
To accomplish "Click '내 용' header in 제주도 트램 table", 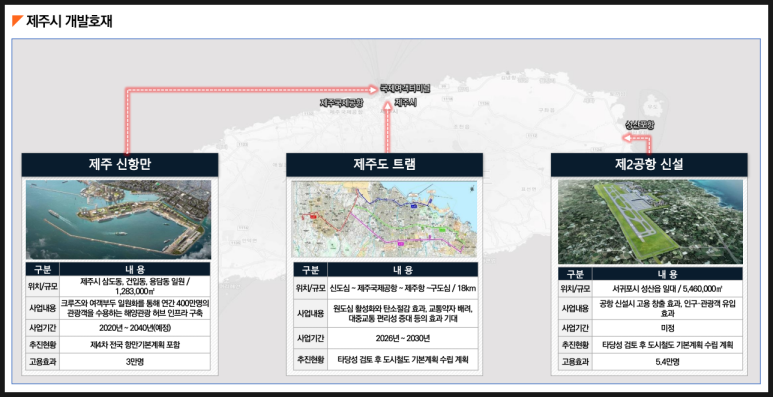I will point(402,270).
